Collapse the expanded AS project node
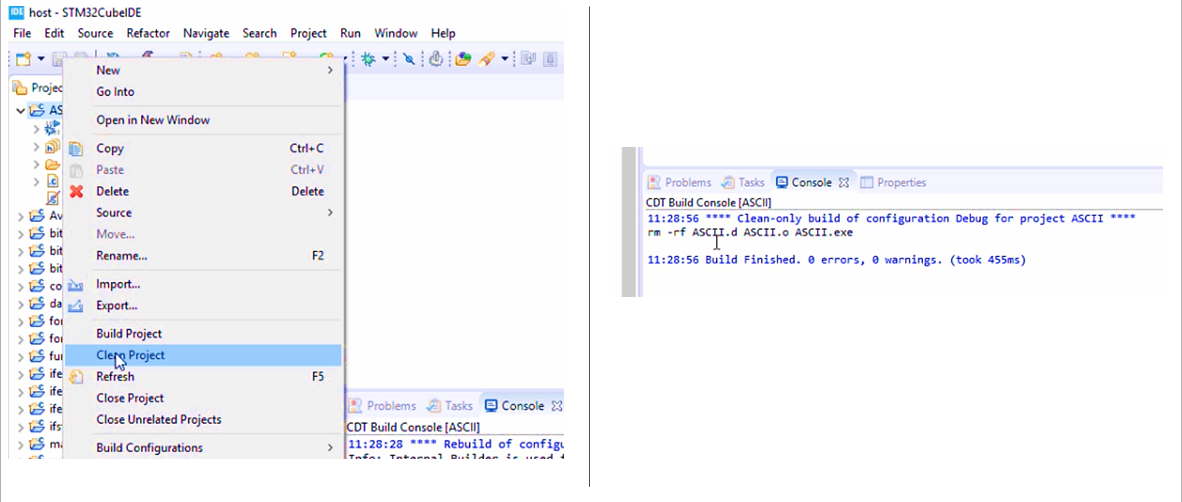This screenshot has height=502, width=1182. pos(20,110)
